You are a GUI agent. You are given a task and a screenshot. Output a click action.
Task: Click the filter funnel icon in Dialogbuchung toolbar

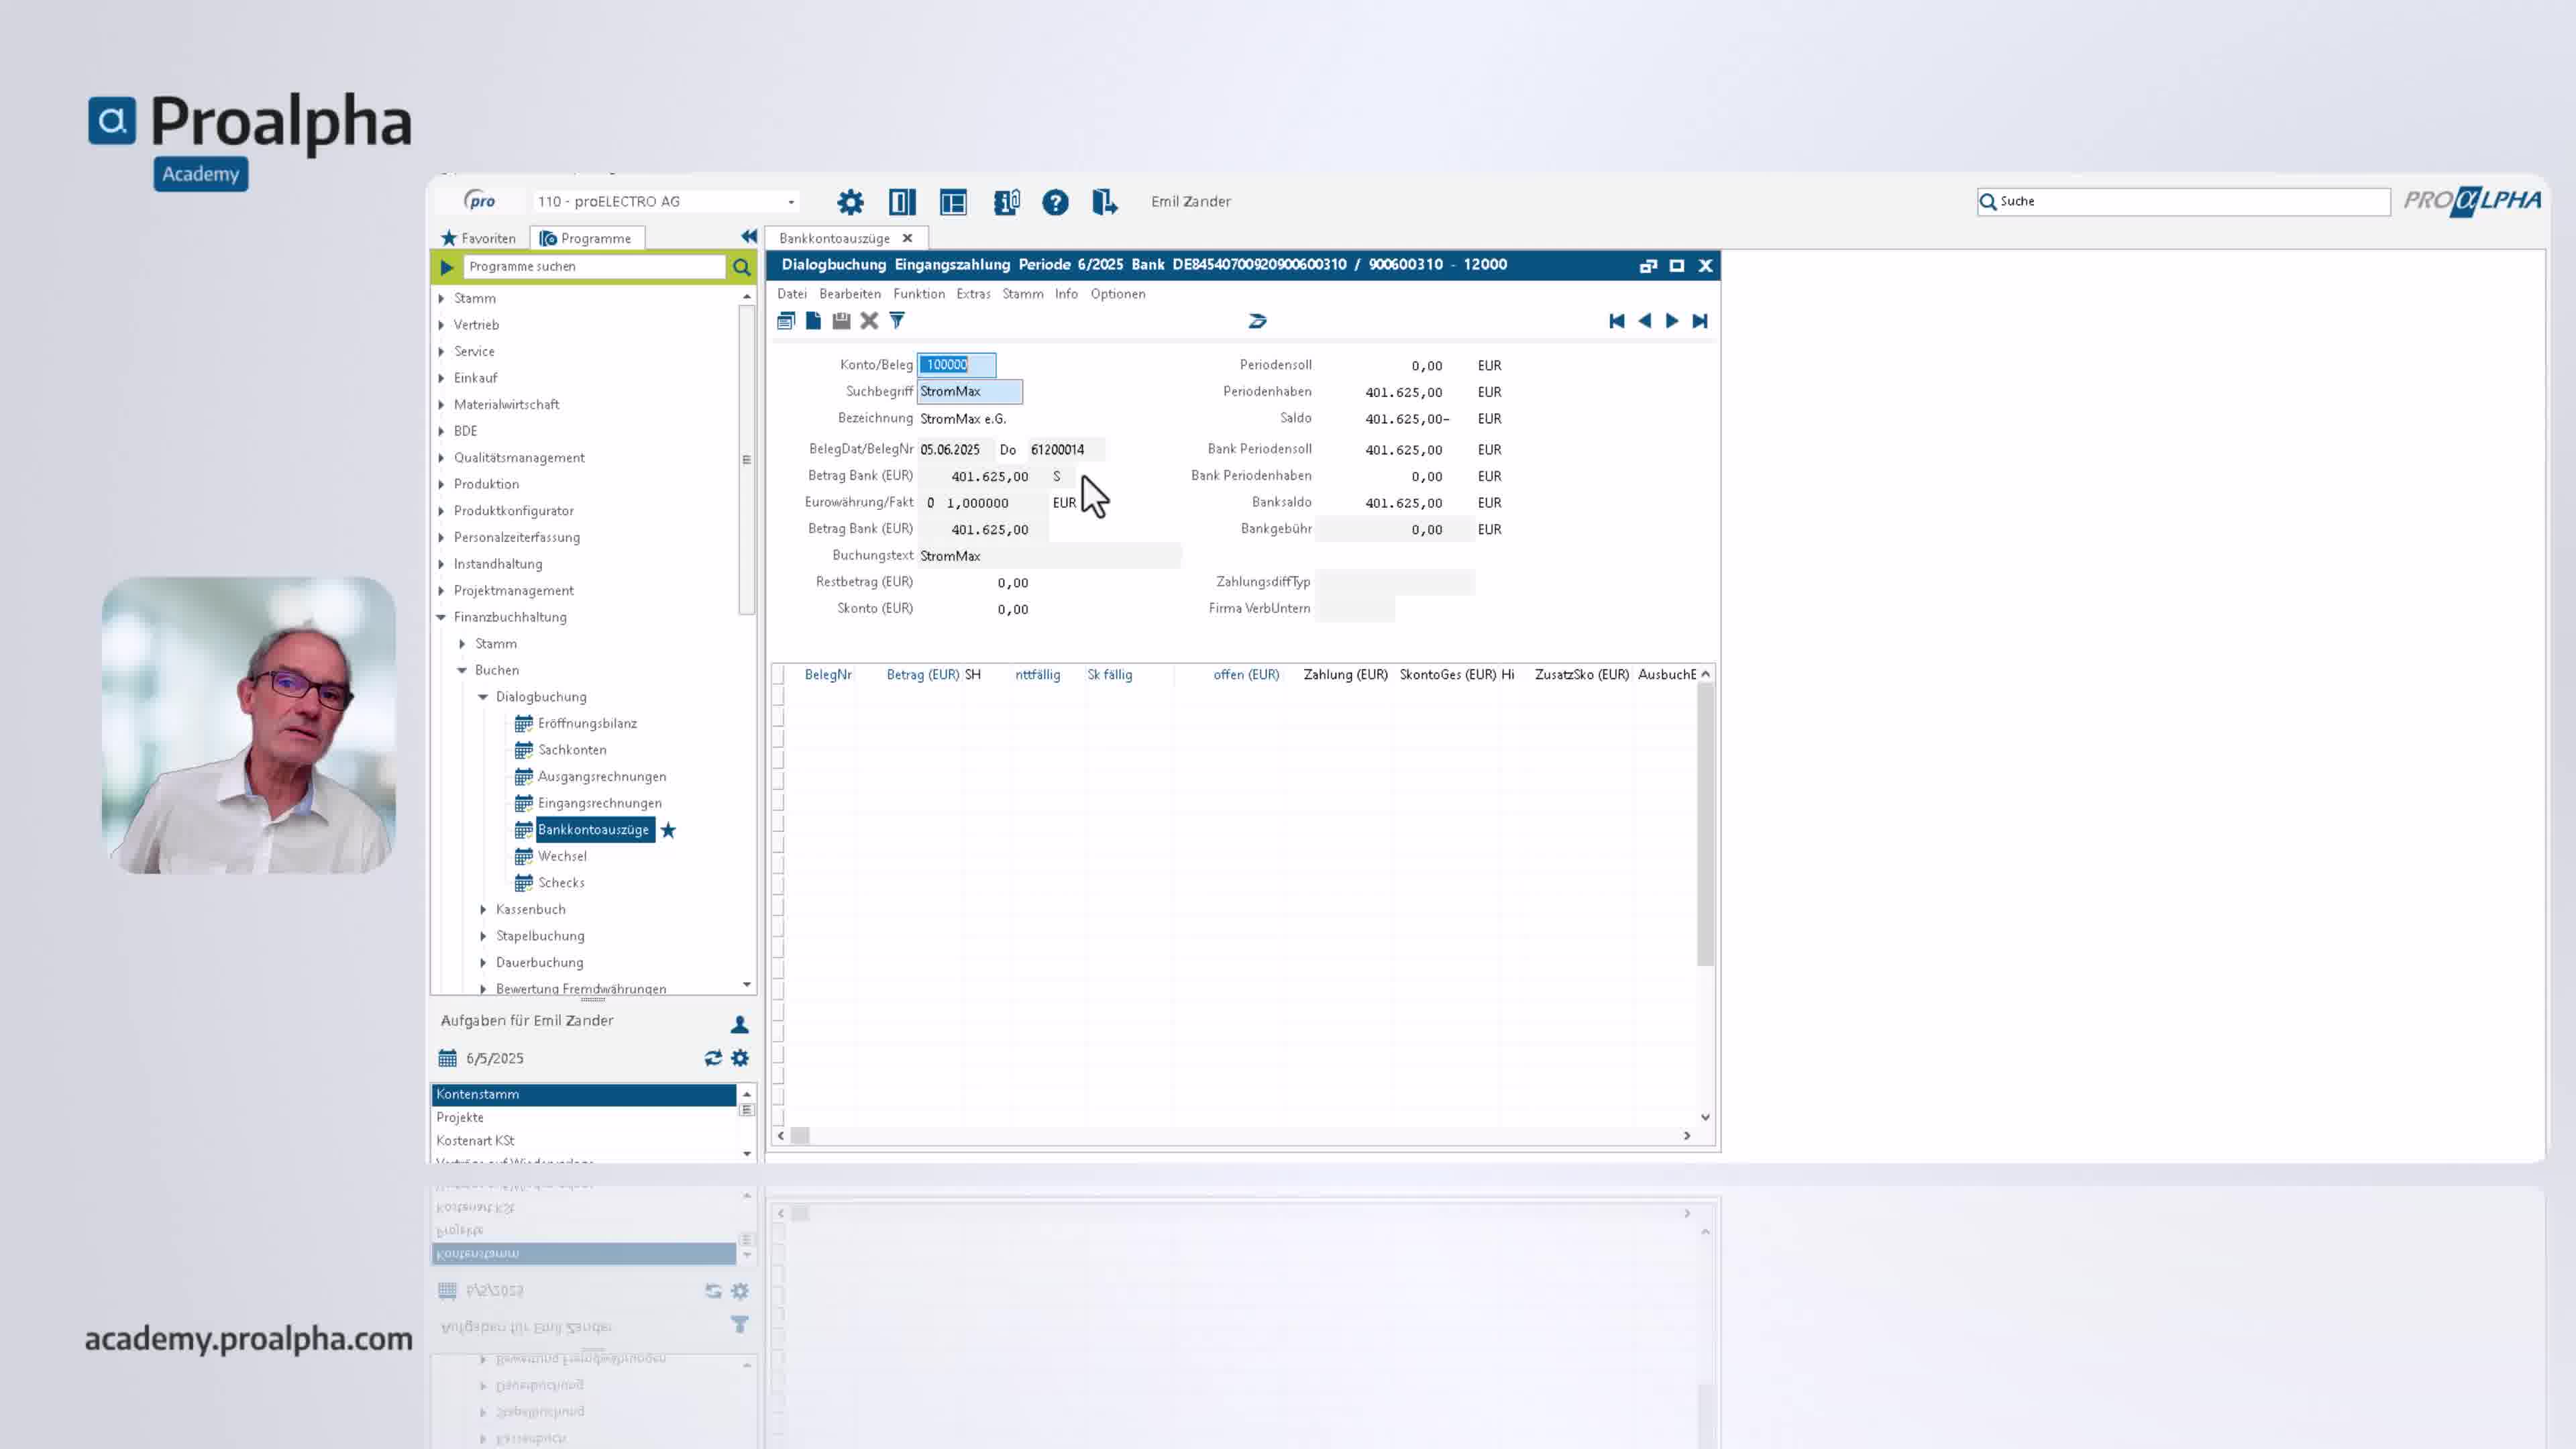(897, 321)
